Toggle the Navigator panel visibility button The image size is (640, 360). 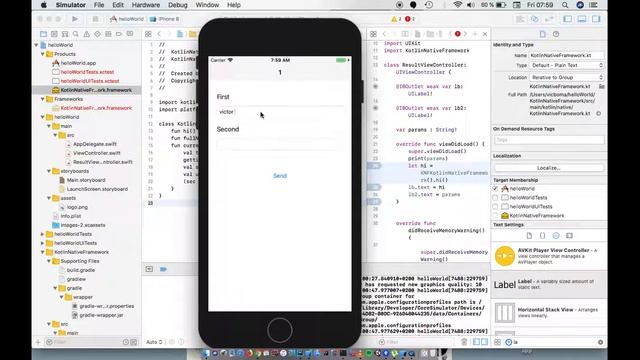point(568,19)
